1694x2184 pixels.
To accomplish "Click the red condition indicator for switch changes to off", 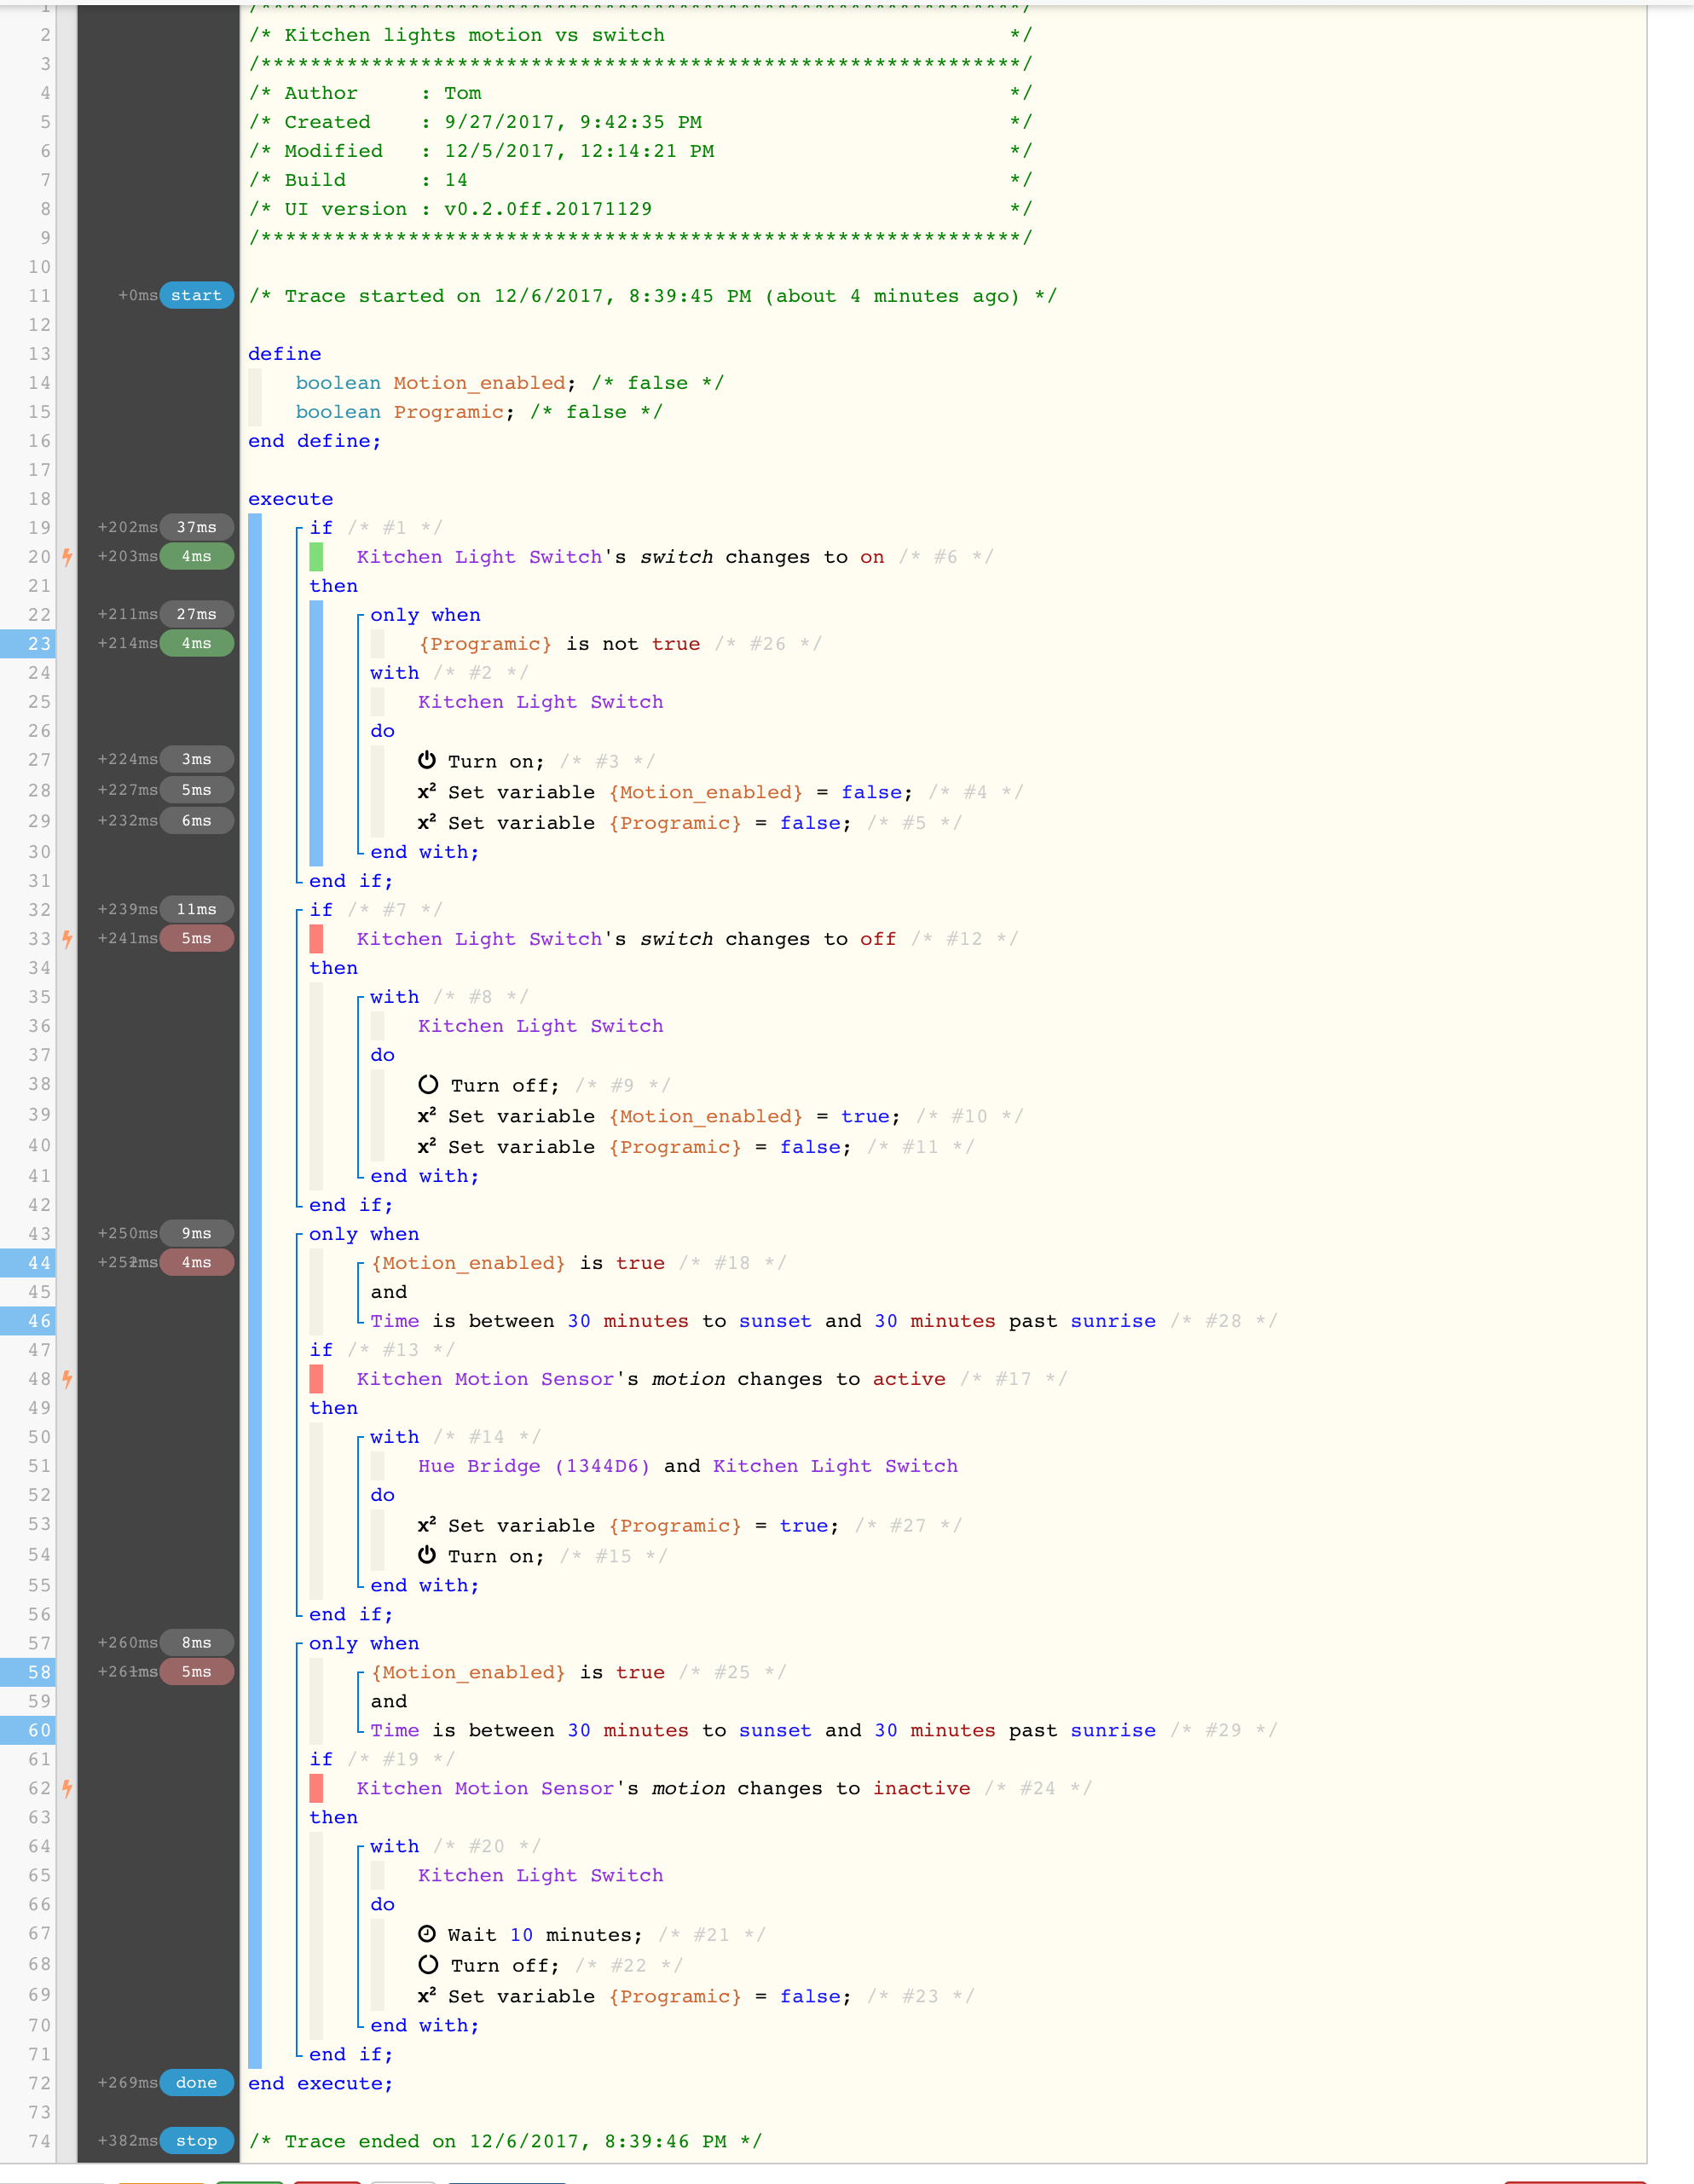I will coord(316,939).
